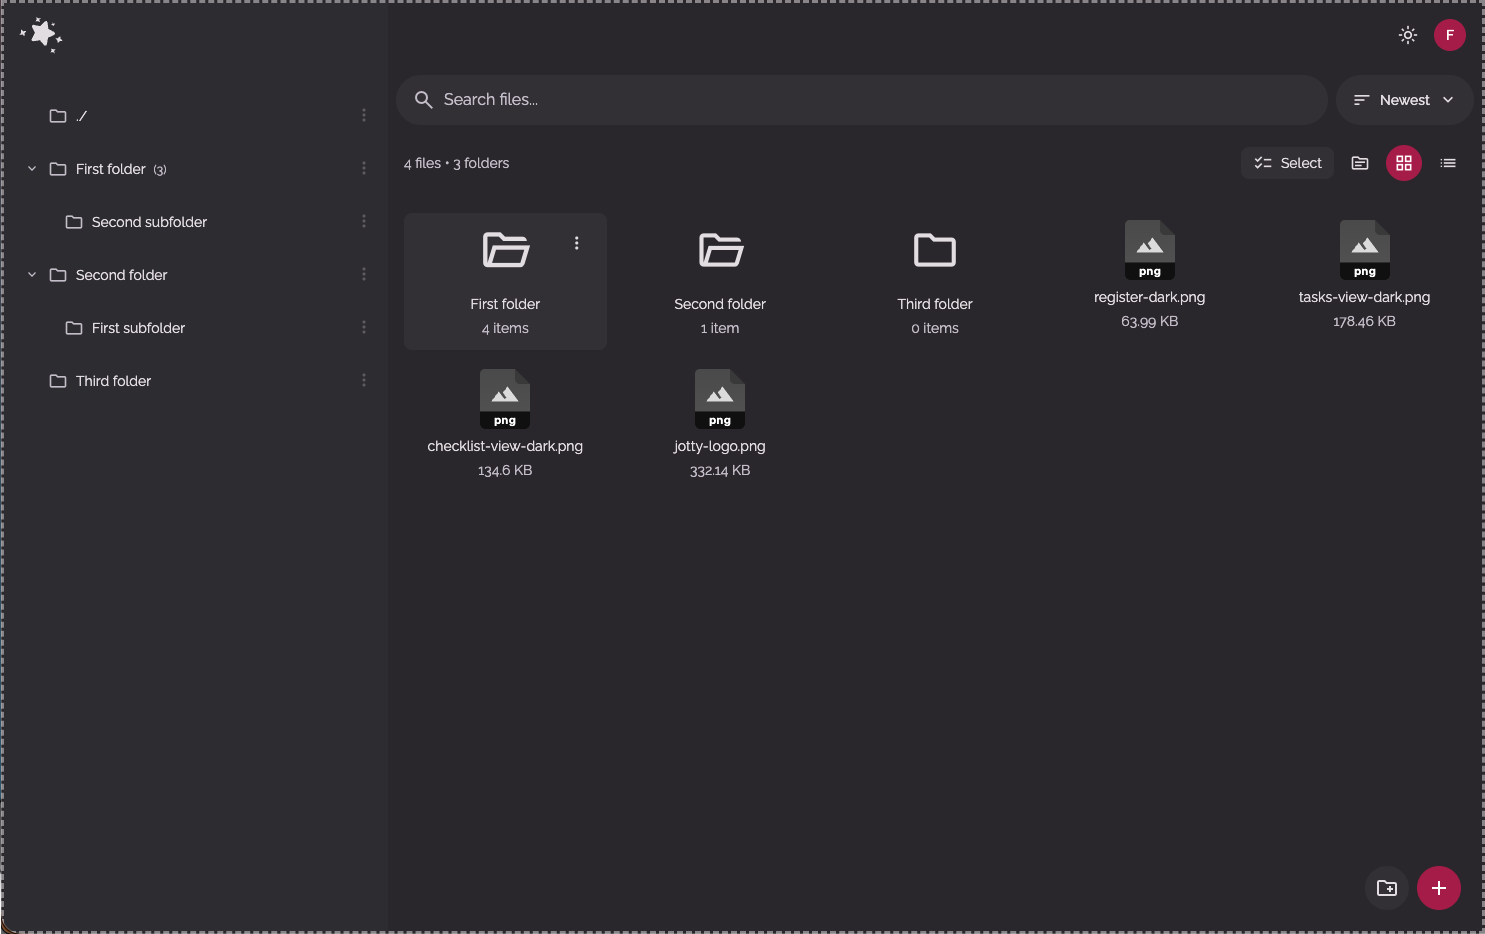This screenshot has width=1485, height=934.
Task: Click the star logo icon
Action: click(42, 35)
